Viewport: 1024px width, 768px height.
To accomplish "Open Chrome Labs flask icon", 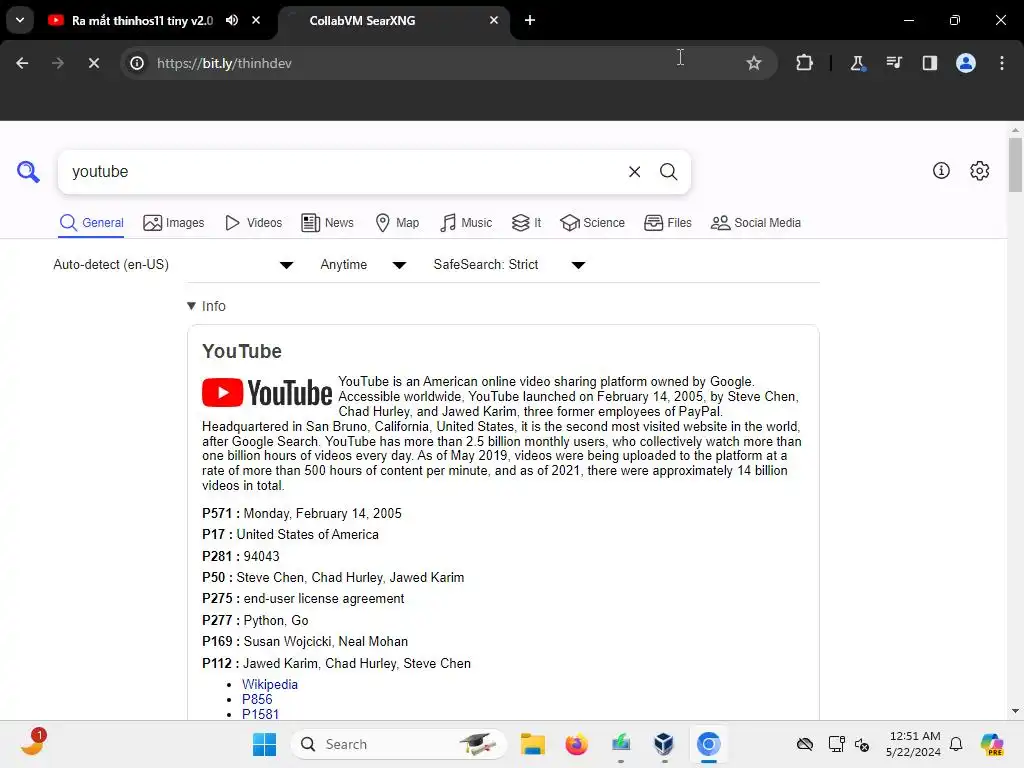I will click(857, 63).
